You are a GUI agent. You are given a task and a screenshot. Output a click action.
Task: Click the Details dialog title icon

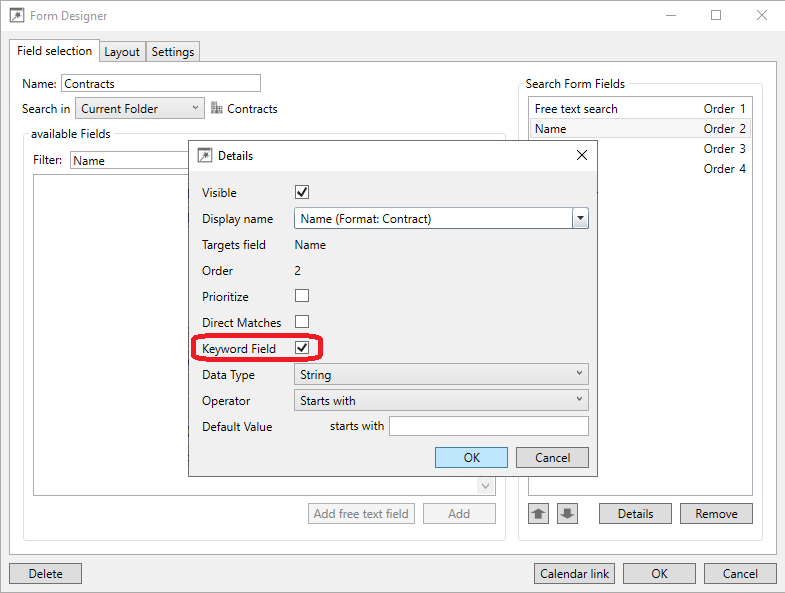(205, 156)
